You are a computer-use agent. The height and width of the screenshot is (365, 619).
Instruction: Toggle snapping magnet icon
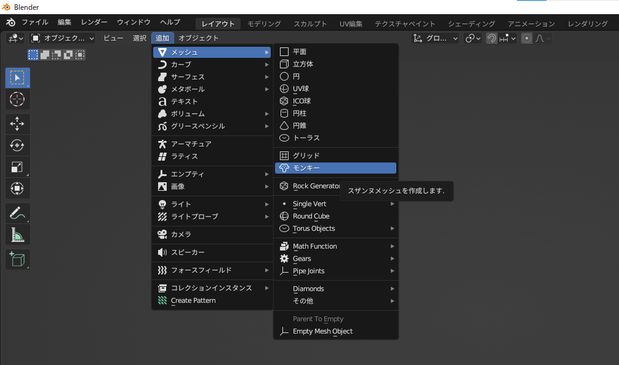pyautogui.click(x=491, y=38)
